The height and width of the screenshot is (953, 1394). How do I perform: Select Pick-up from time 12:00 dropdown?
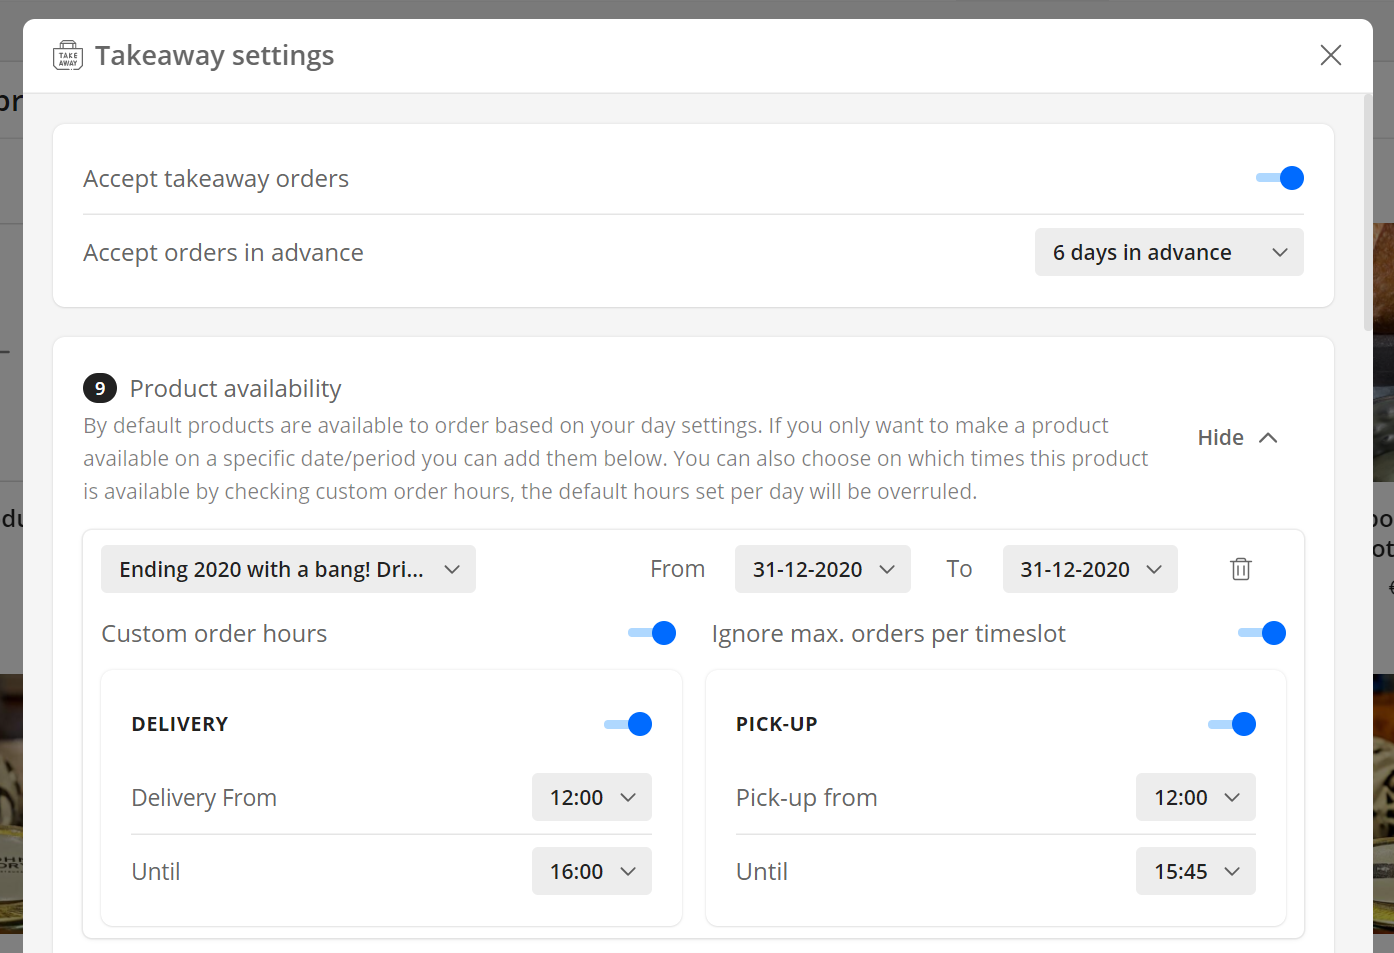(1195, 797)
